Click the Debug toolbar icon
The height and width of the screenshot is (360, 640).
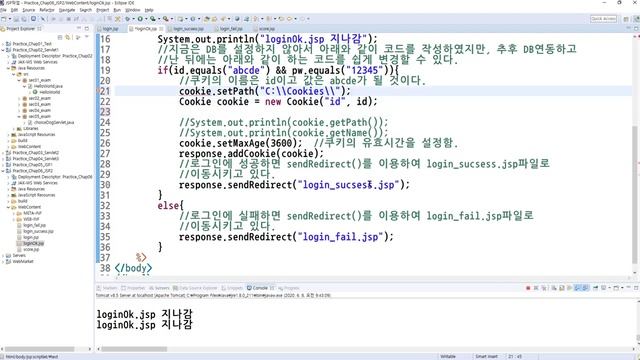[x=128, y=19]
